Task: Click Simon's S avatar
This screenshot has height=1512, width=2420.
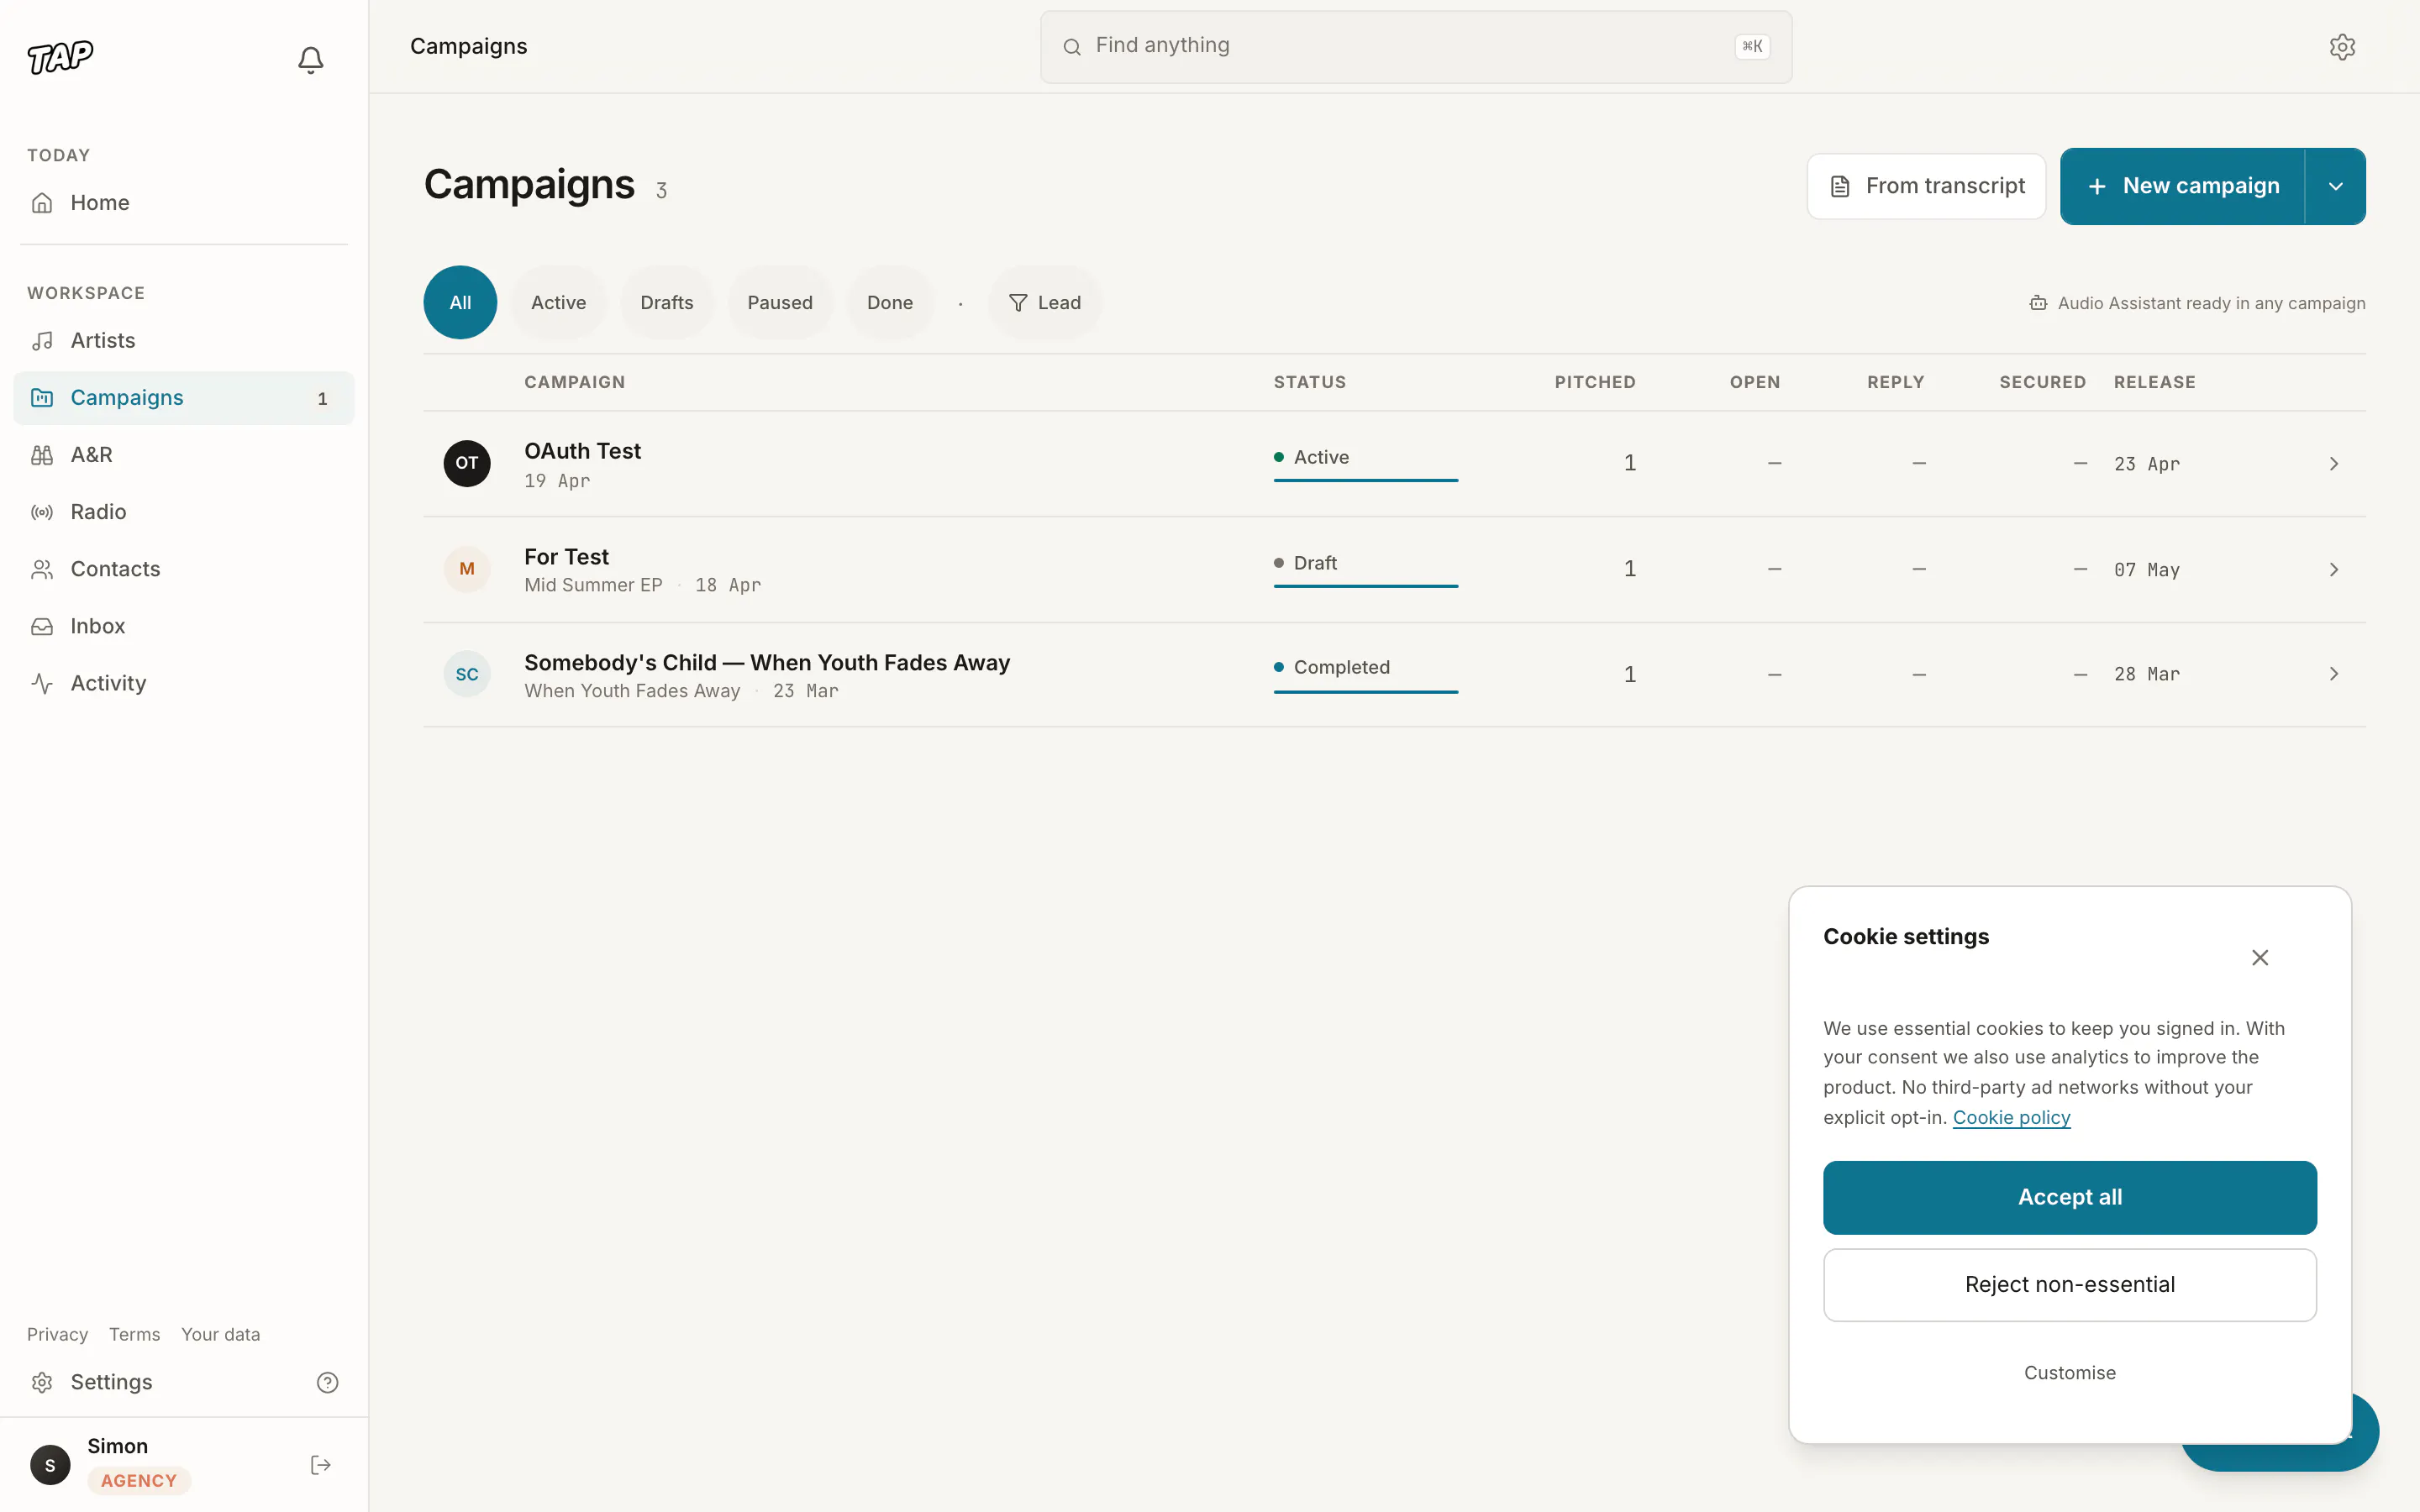Action: 50,1465
